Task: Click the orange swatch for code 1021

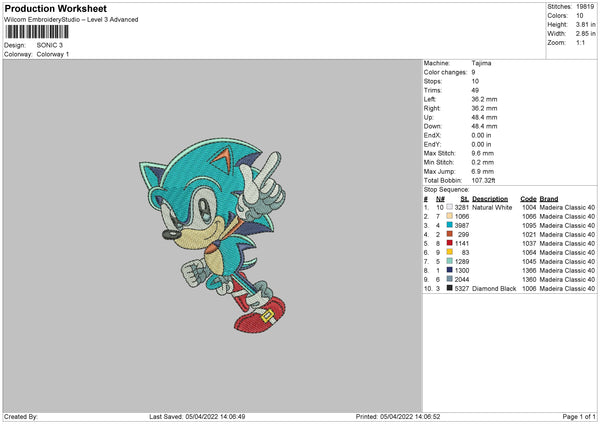Action: 450,234
